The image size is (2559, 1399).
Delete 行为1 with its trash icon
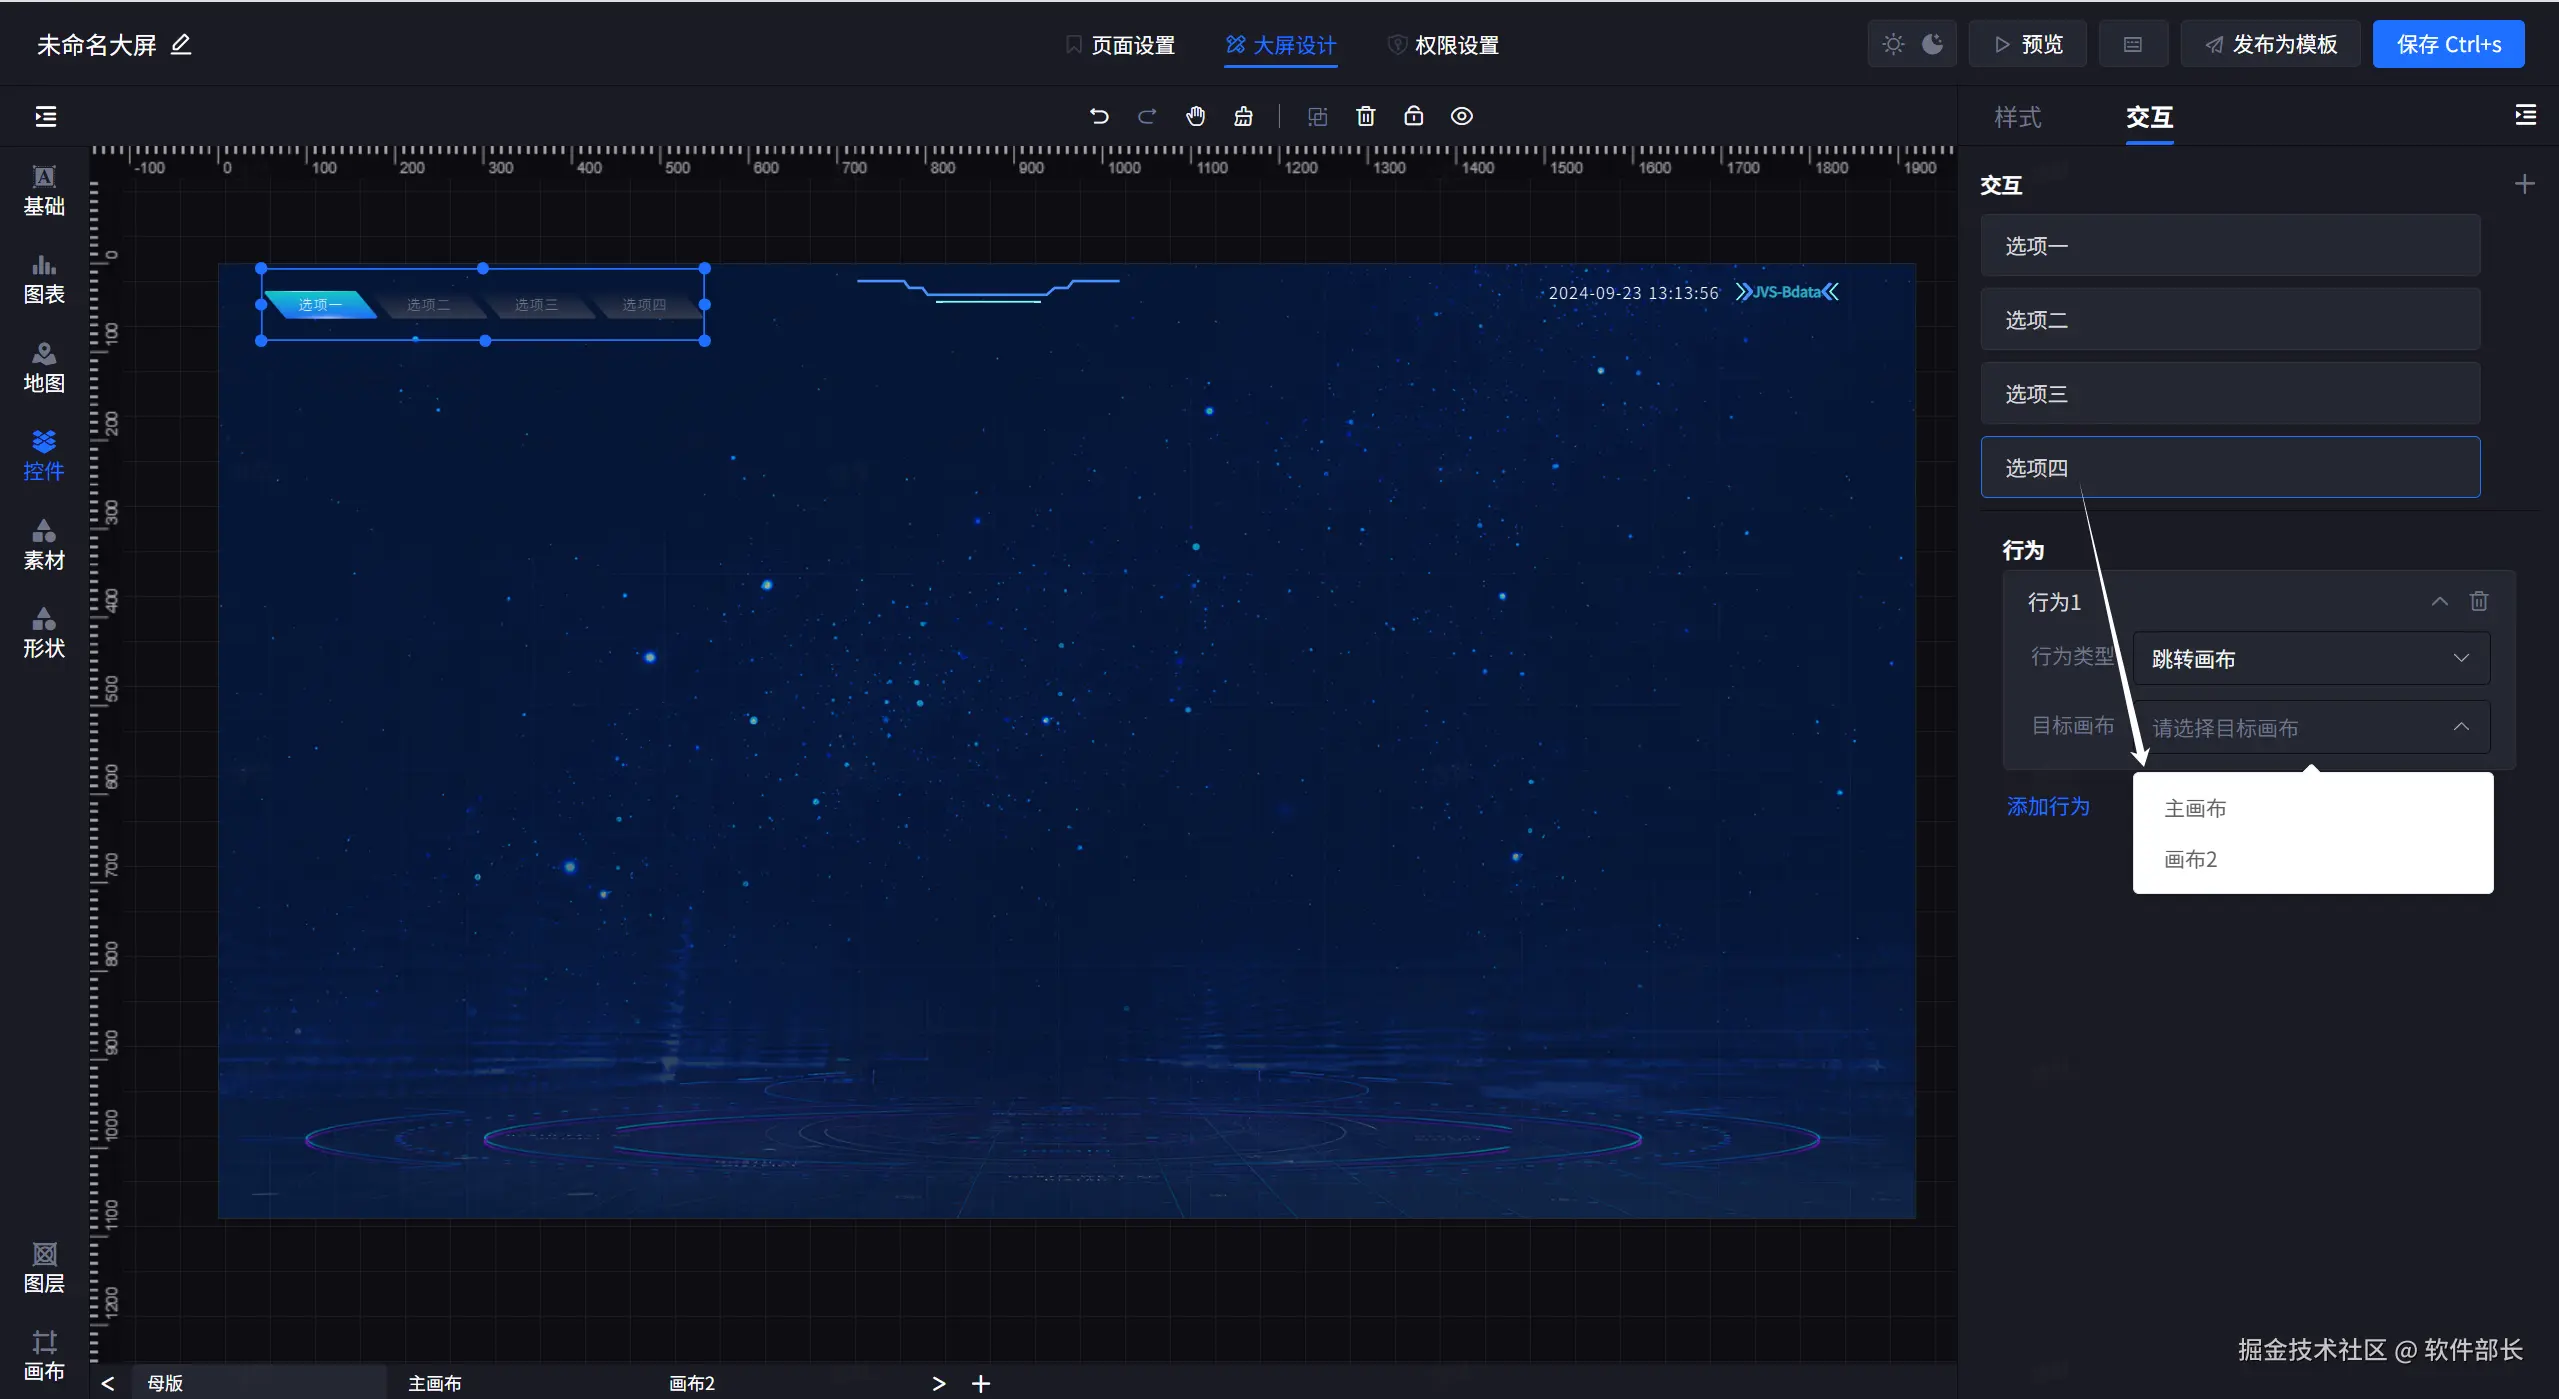click(x=2478, y=601)
